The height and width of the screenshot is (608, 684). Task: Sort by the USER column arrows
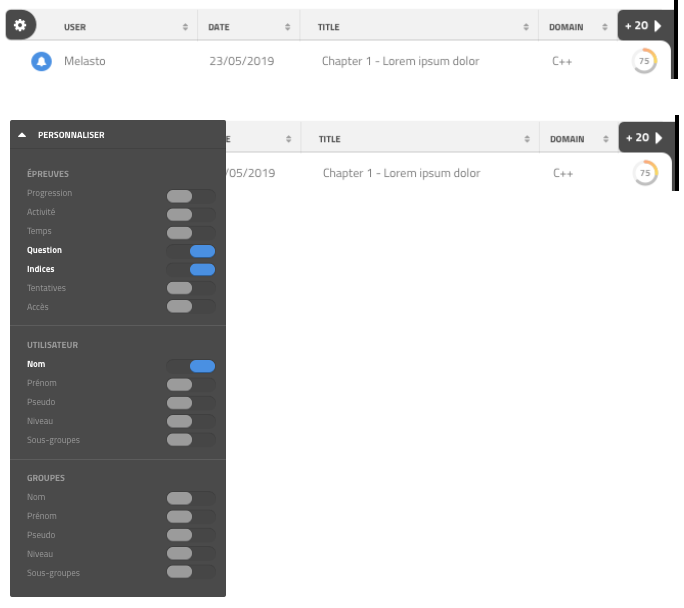click(185, 27)
